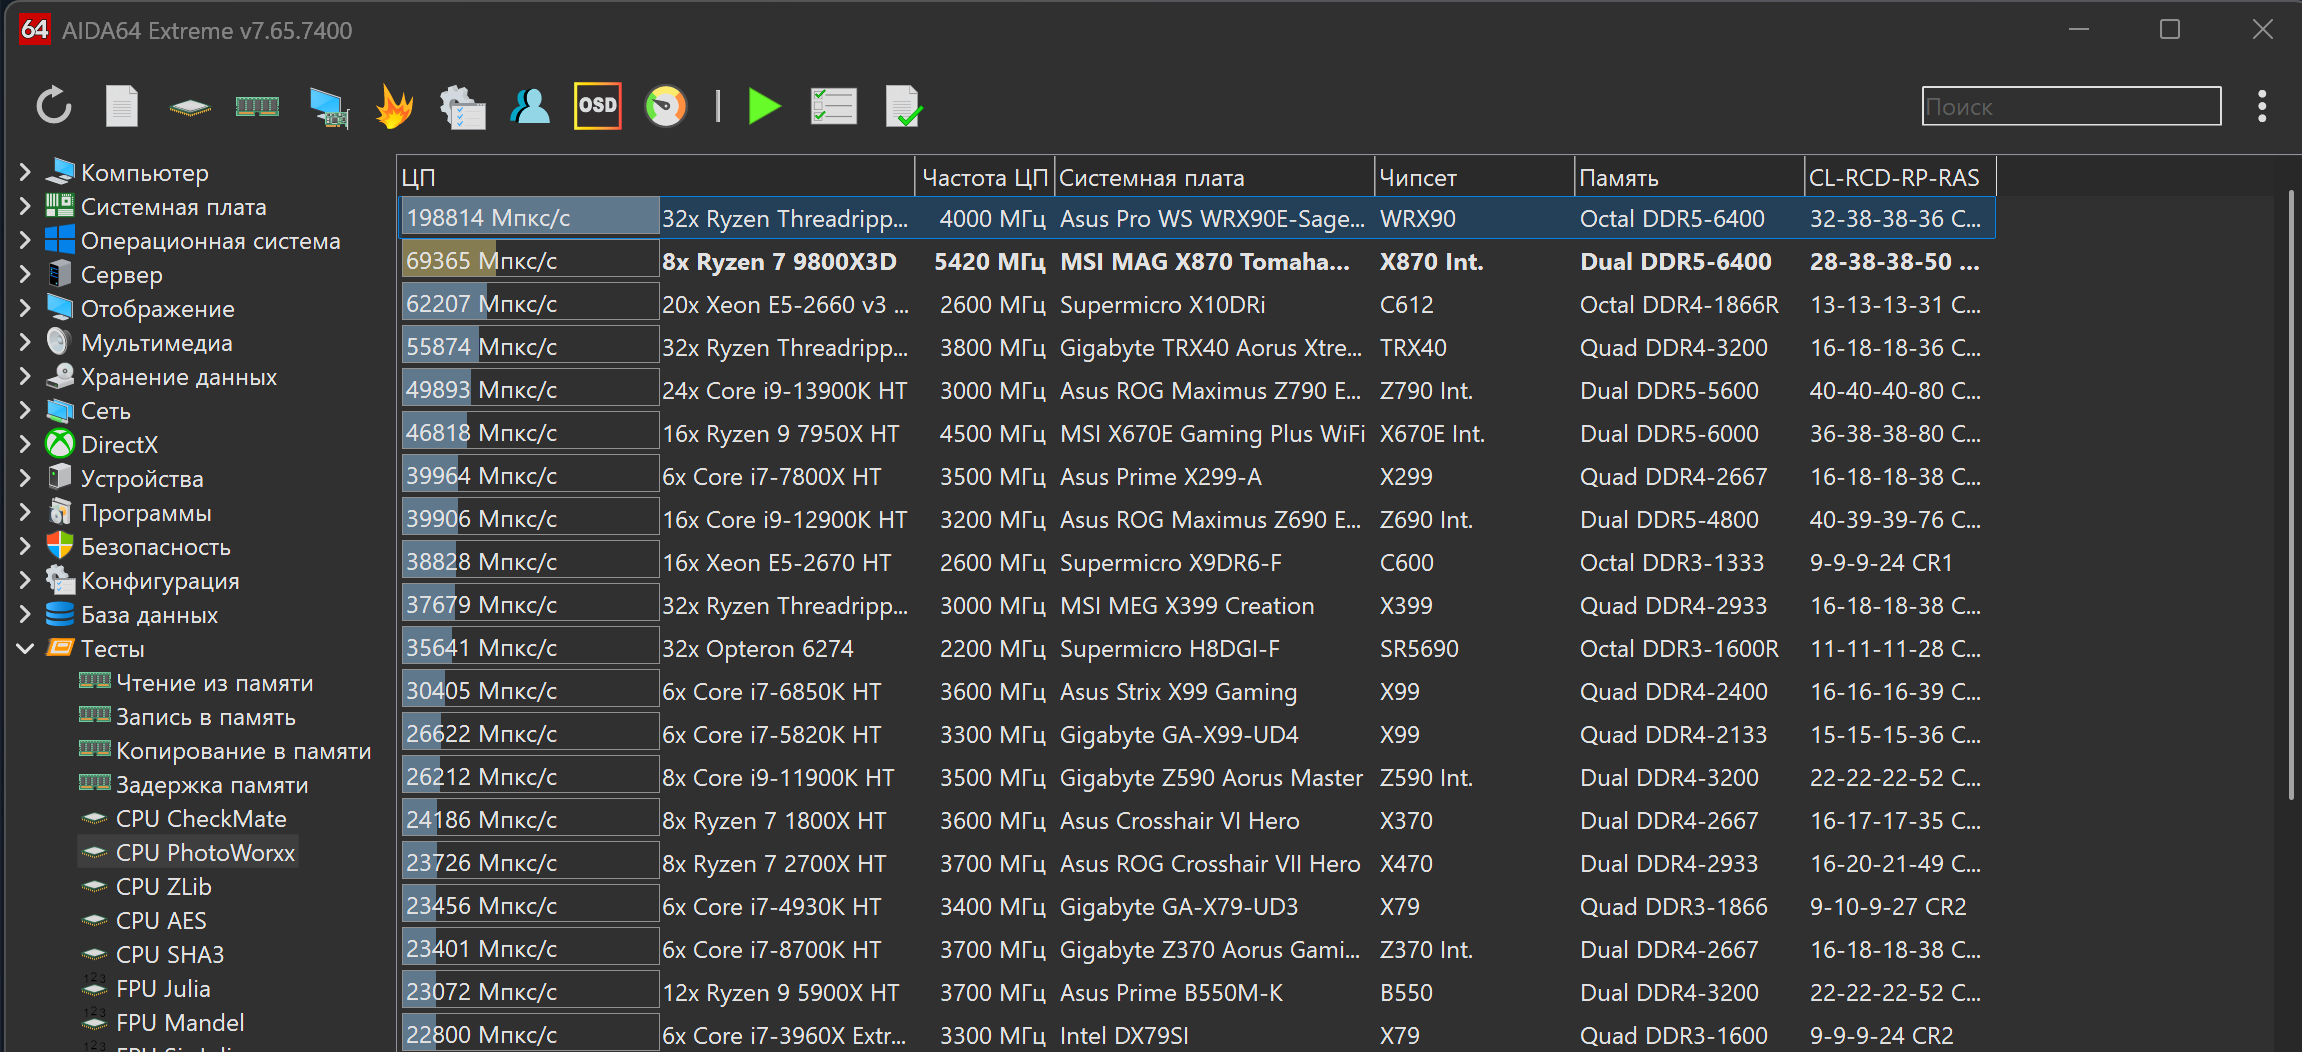Open the checklist results icon

[x=834, y=106]
